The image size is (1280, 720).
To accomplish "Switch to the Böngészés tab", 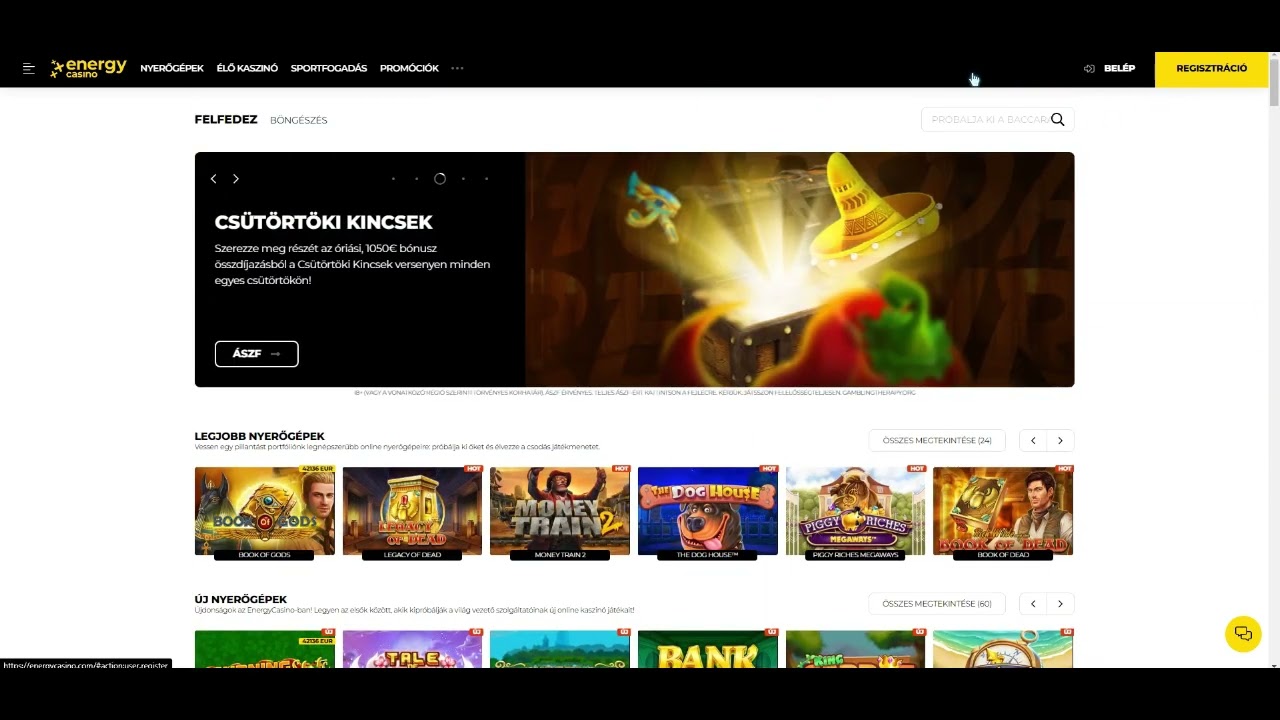I will 298,120.
